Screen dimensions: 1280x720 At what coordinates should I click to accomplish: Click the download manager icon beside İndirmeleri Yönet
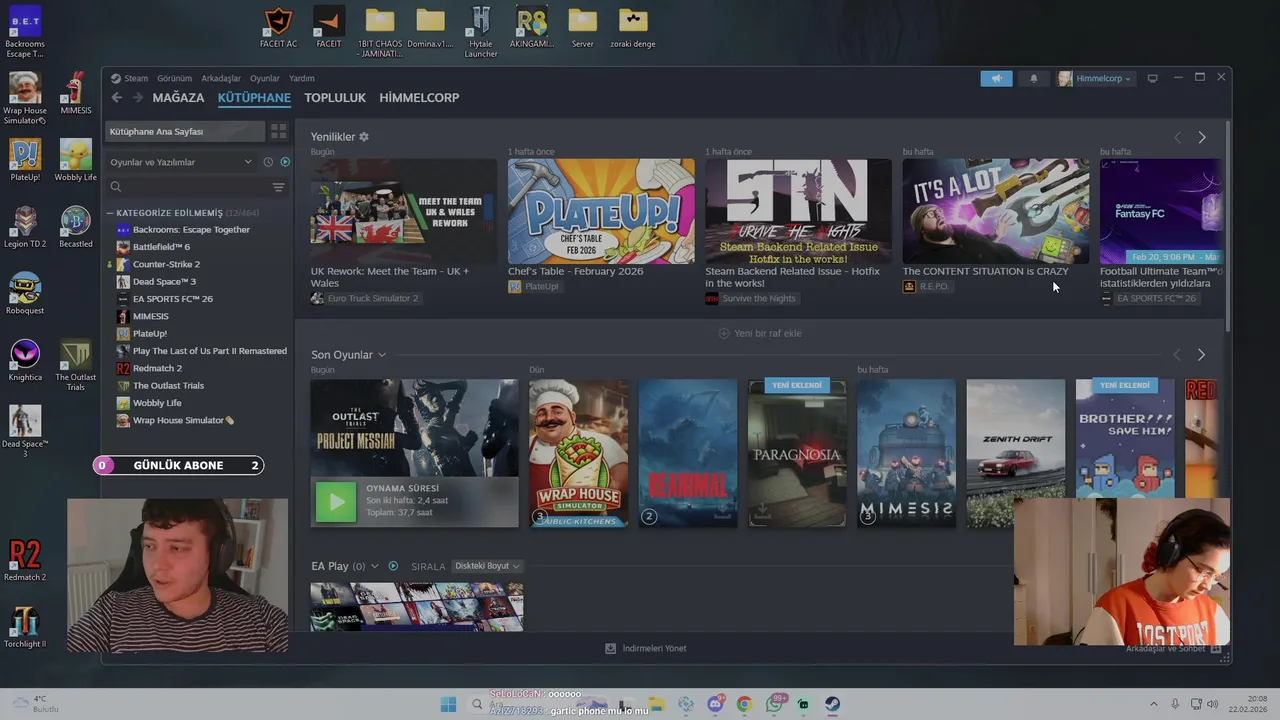611,648
